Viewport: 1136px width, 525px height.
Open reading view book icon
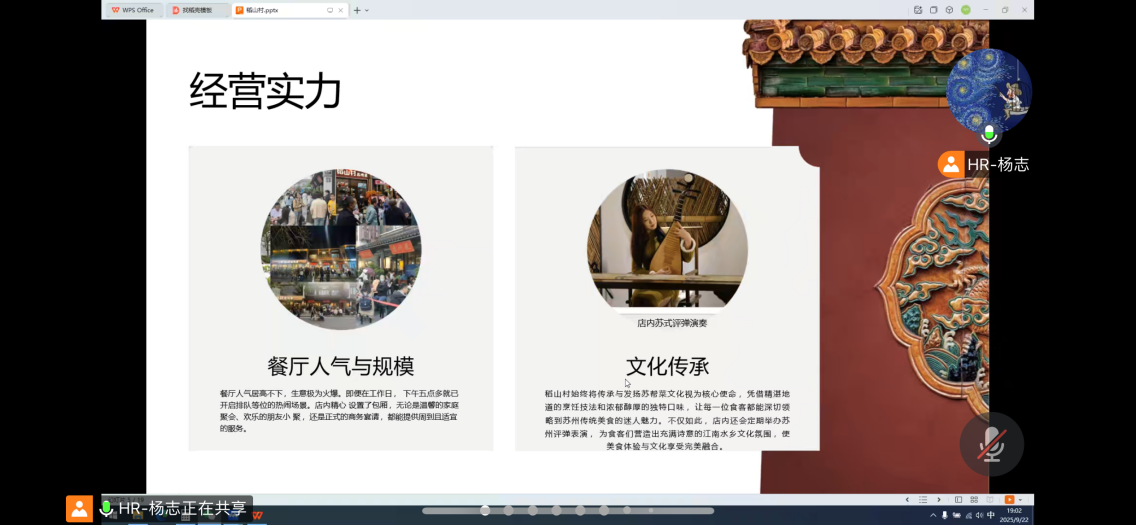990,499
